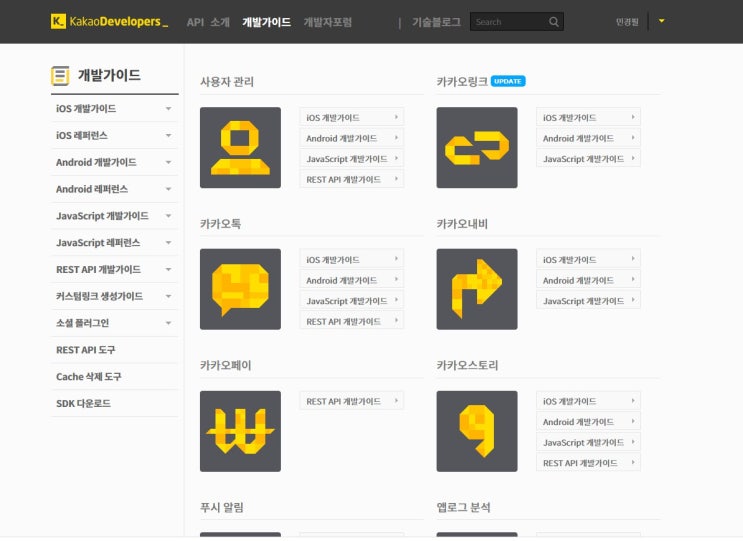Open the 카카오스토리 icon tile

477,431
